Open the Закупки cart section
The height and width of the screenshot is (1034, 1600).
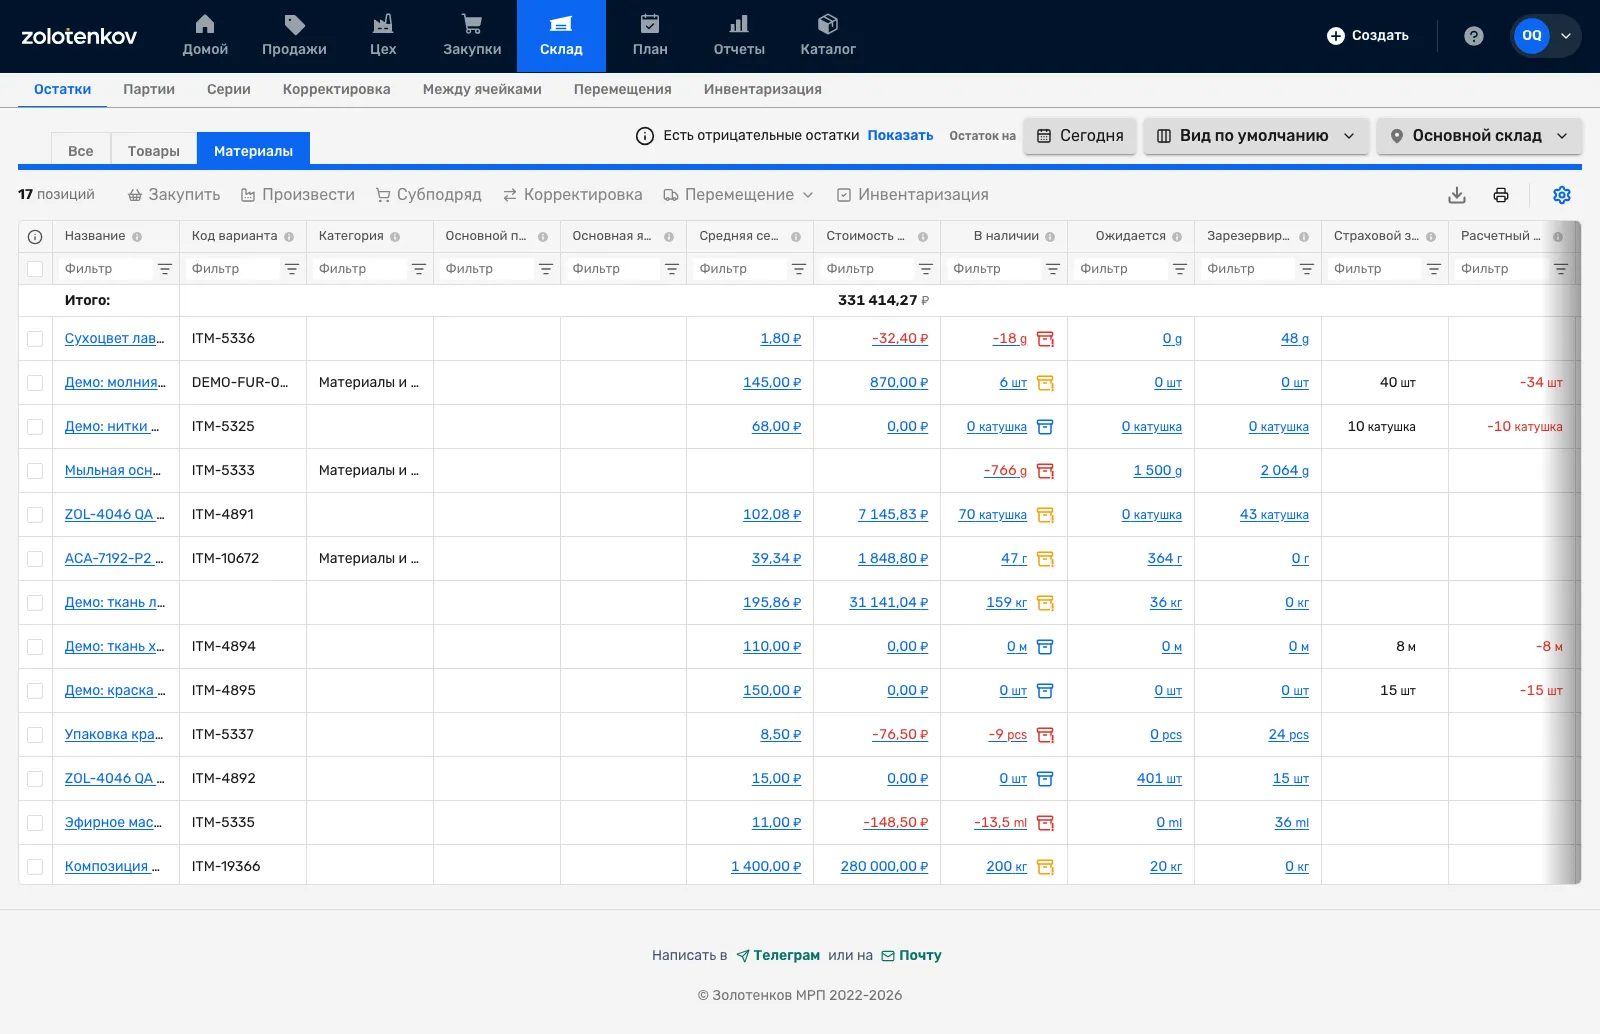point(472,36)
